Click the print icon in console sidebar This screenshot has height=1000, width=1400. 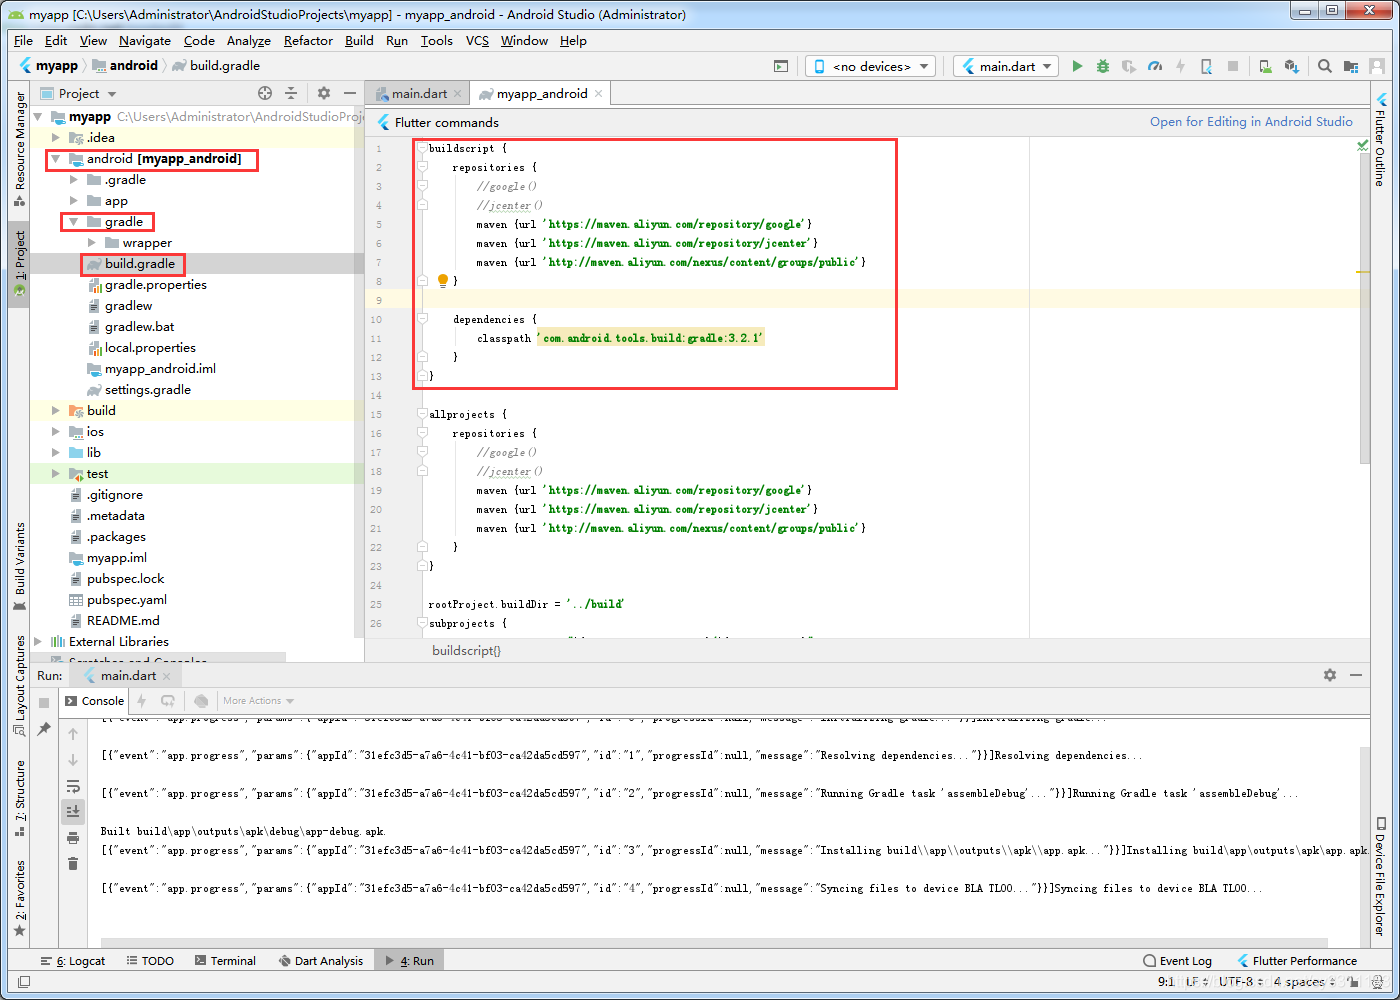[x=73, y=837]
